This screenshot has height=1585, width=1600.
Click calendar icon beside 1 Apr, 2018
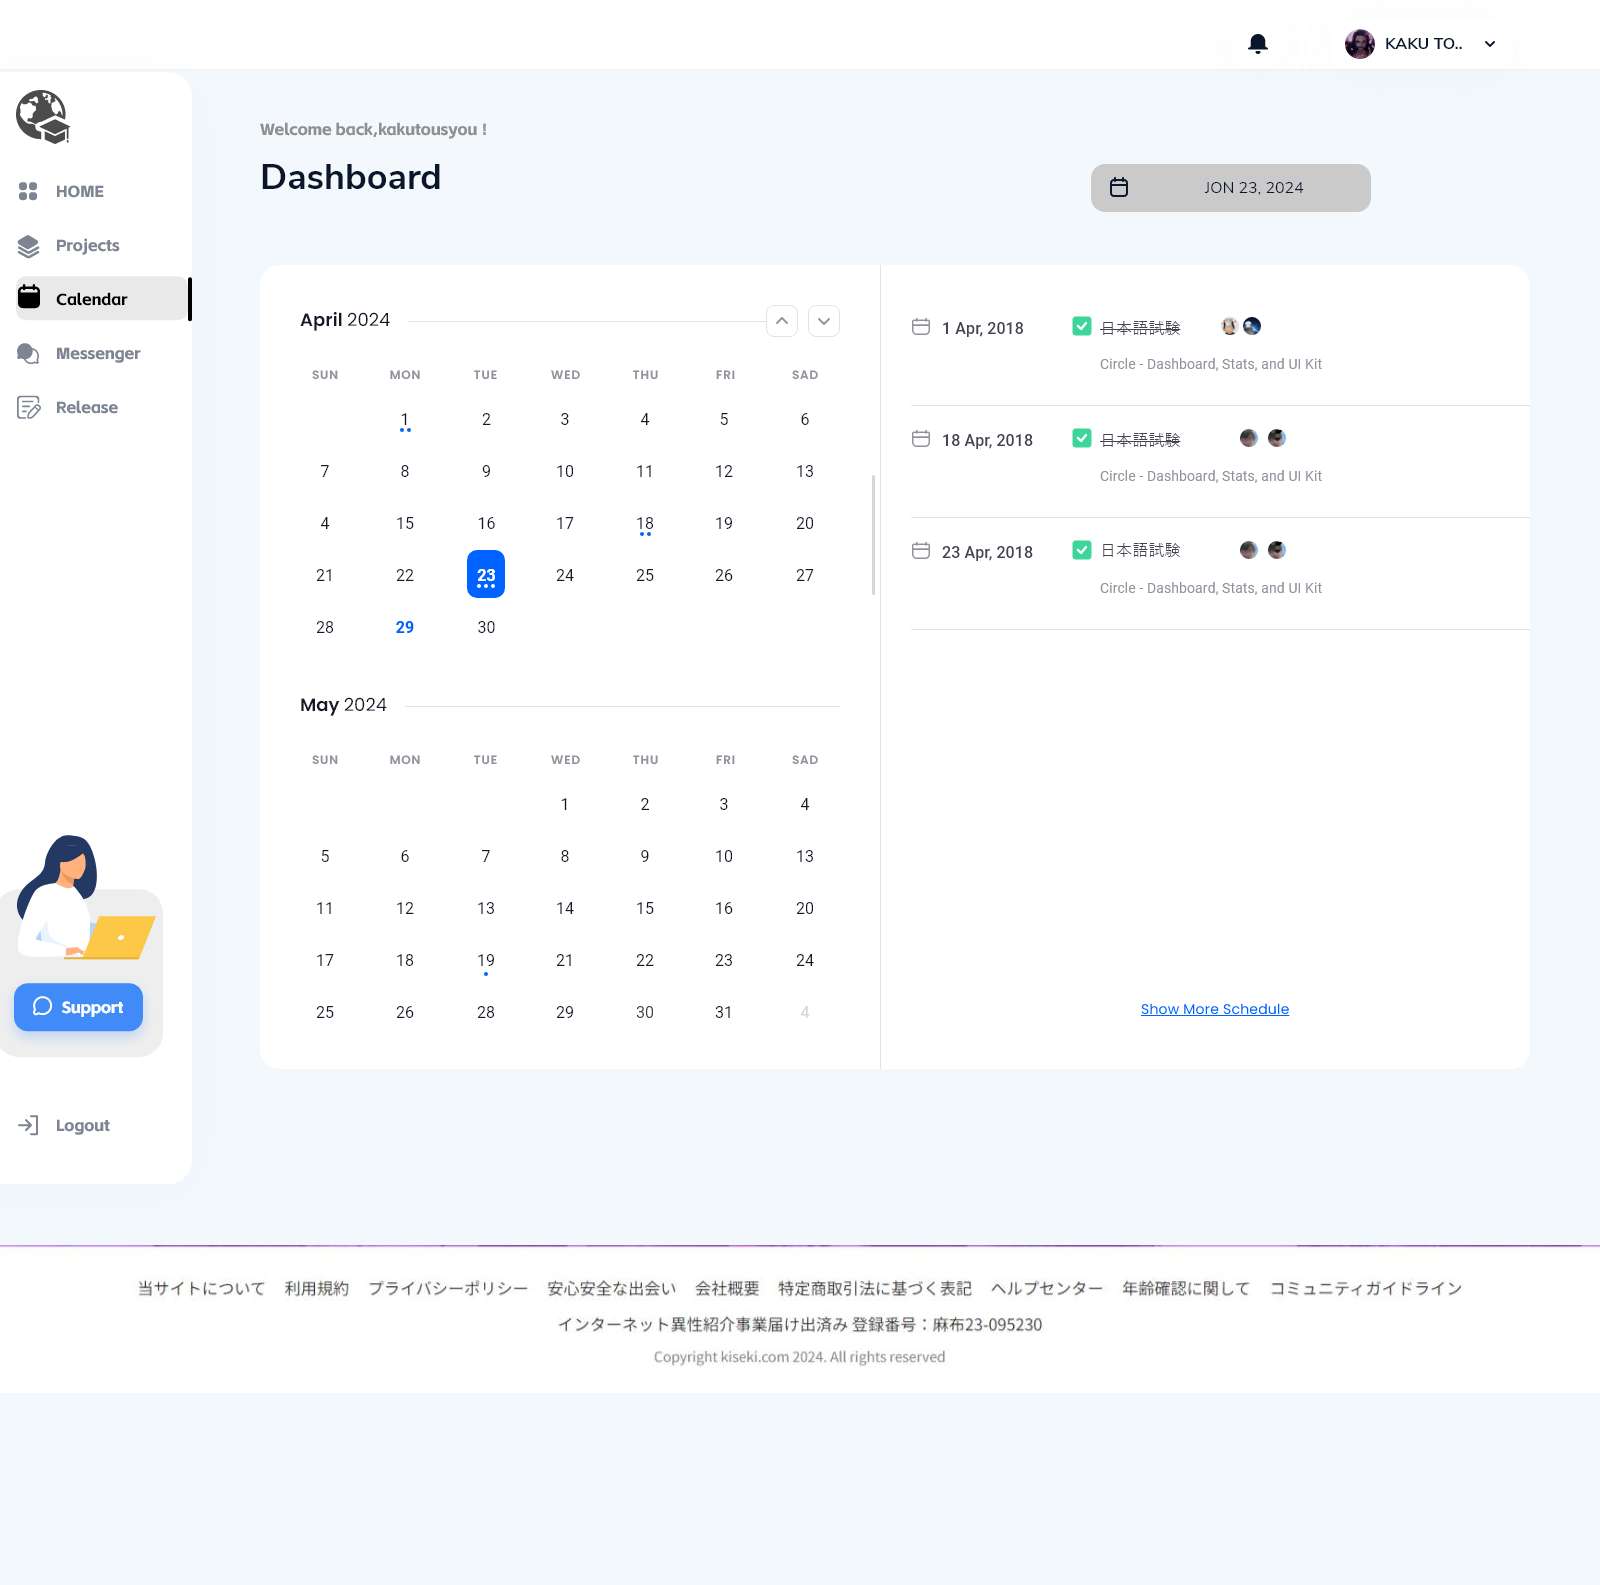point(921,327)
